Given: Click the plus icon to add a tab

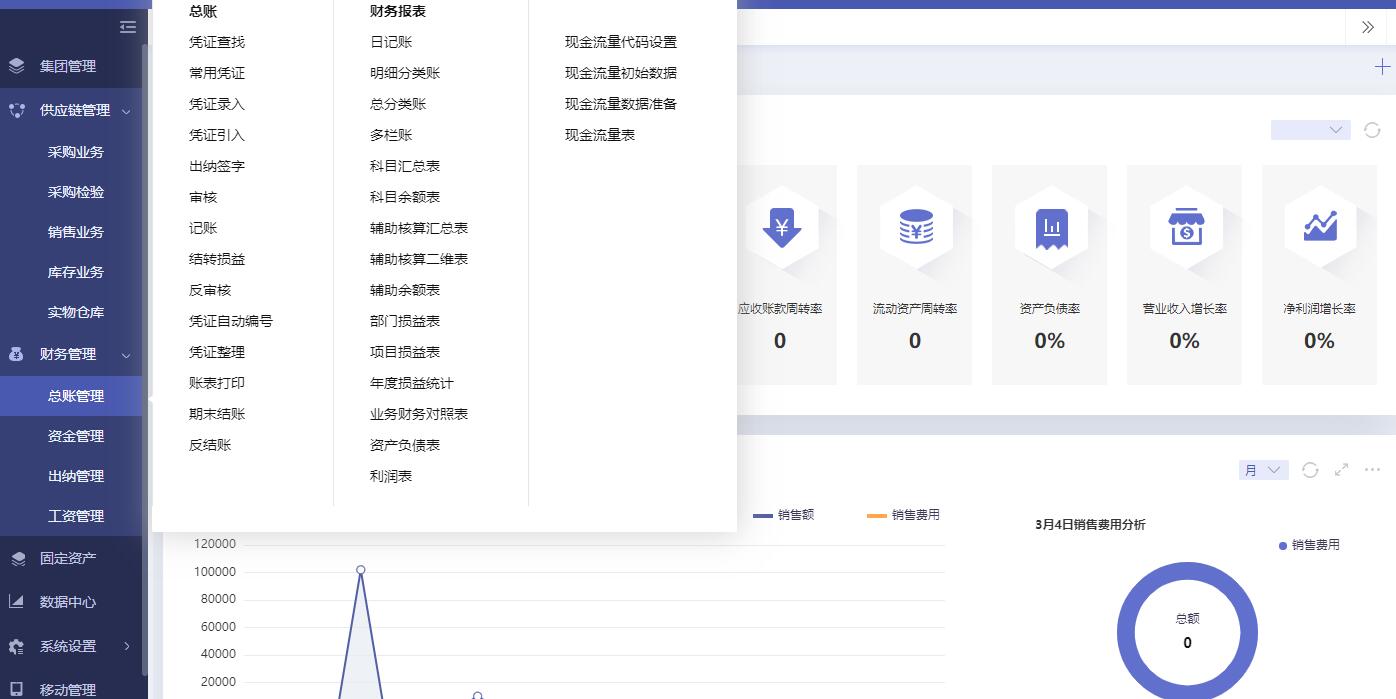Looking at the screenshot, I should [x=1382, y=67].
